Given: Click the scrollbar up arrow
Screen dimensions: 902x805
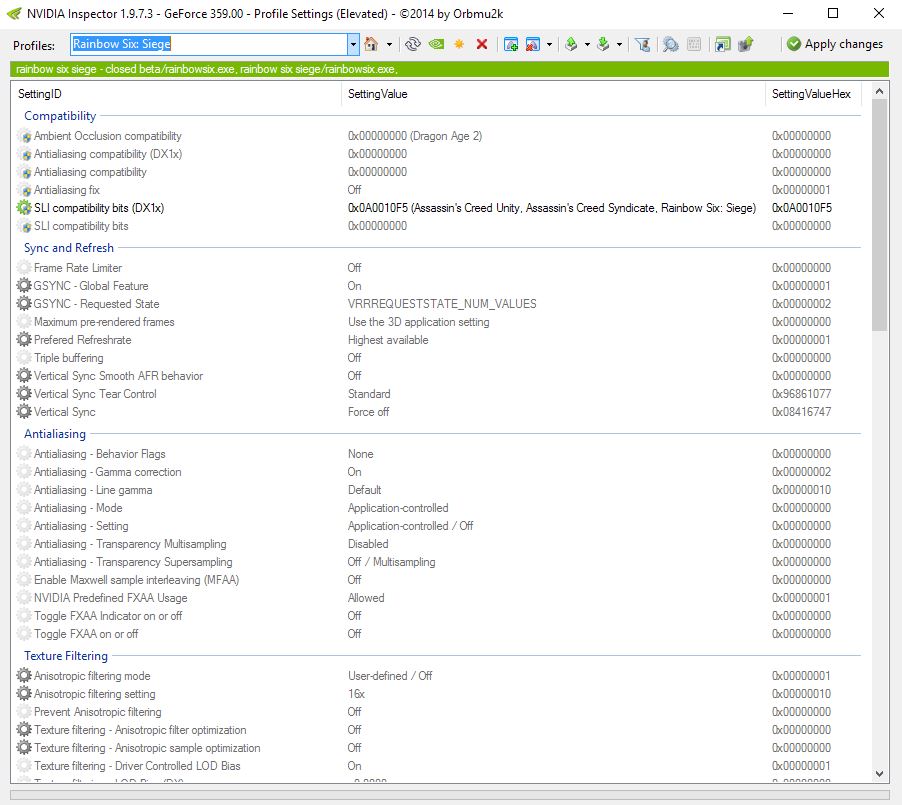Looking at the screenshot, I should click(878, 91).
